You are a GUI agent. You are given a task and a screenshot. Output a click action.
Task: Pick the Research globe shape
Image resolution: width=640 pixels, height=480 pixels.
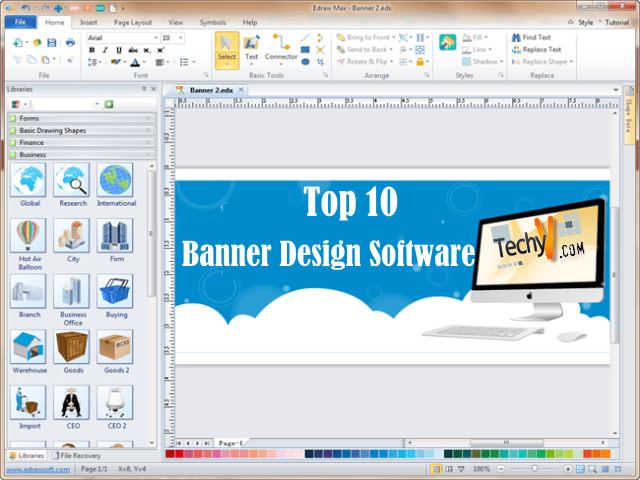coord(72,182)
